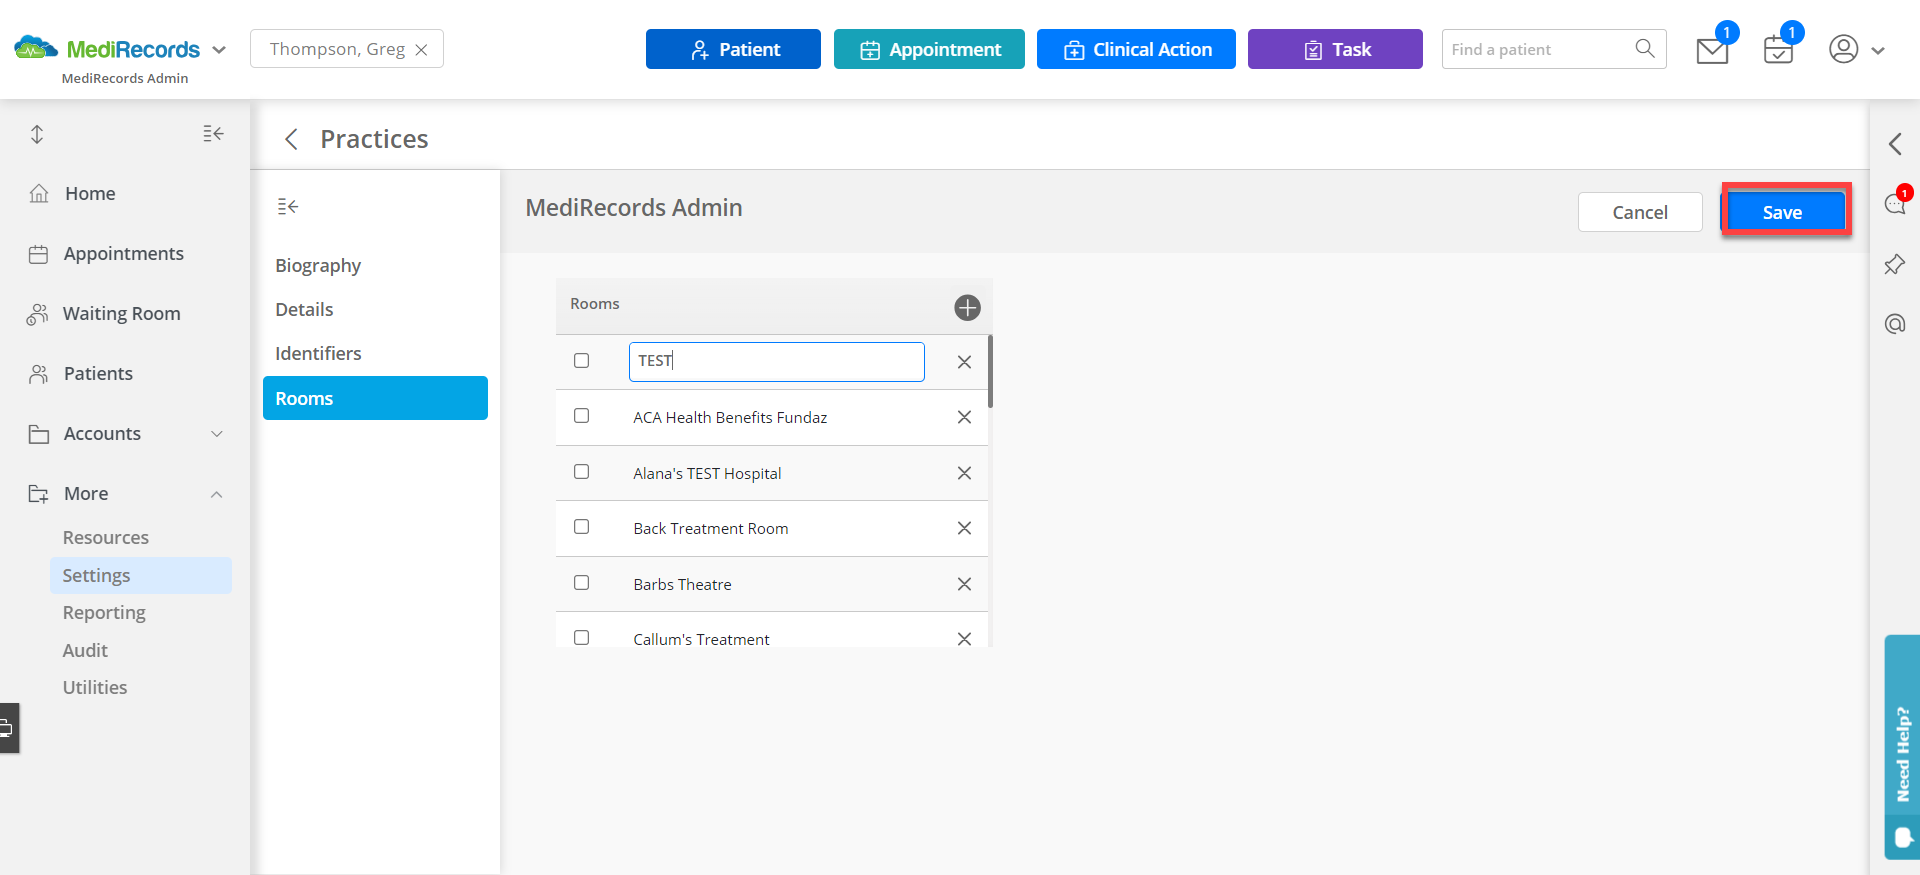1920x875 pixels.
Task: Click the blue Patient button
Action: [733, 49]
